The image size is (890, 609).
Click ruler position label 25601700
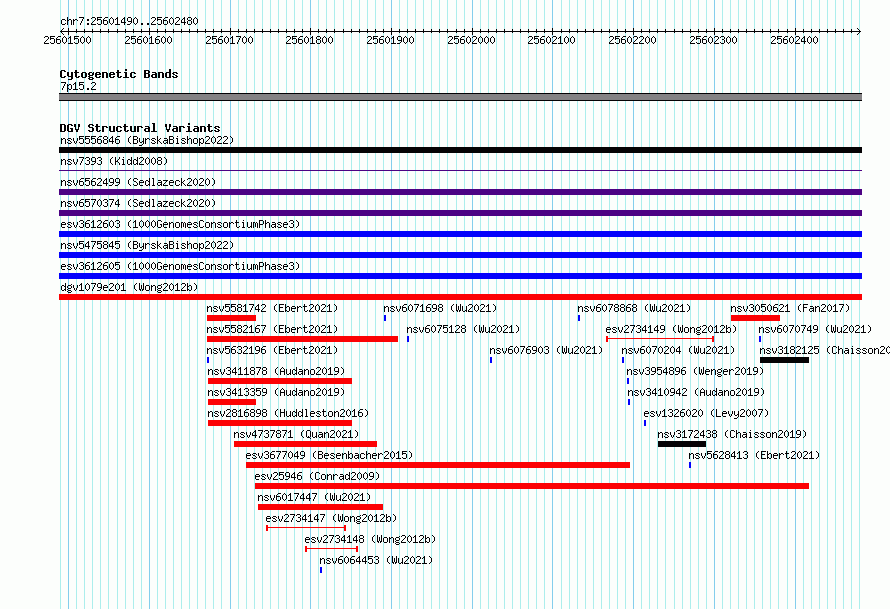pos(229,40)
